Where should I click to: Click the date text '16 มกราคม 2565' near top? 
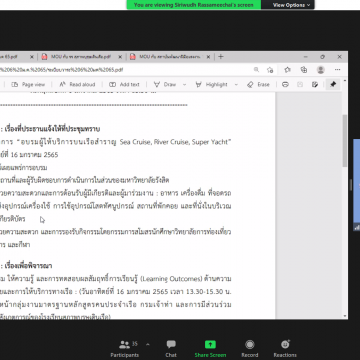[x=35, y=155]
